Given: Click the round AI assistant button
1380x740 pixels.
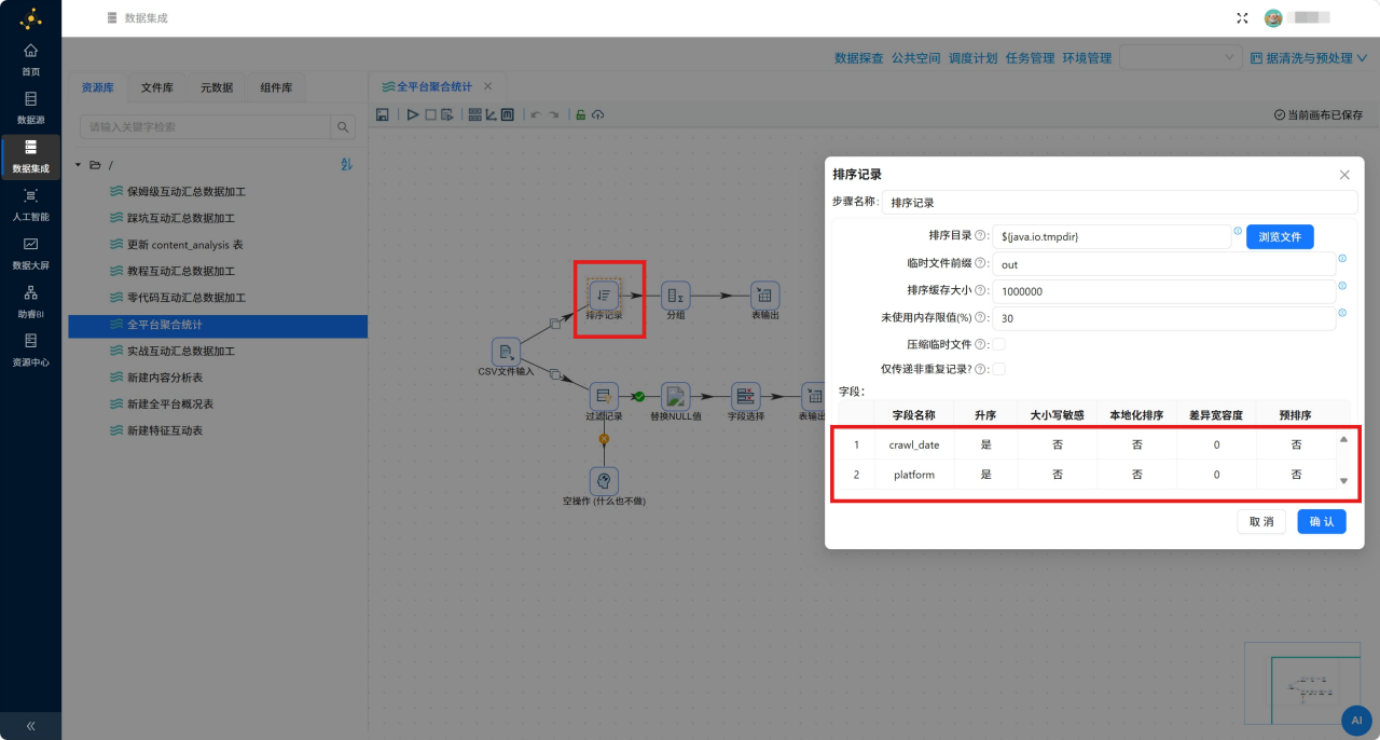Looking at the screenshot, I should (x=1356, y=719).
